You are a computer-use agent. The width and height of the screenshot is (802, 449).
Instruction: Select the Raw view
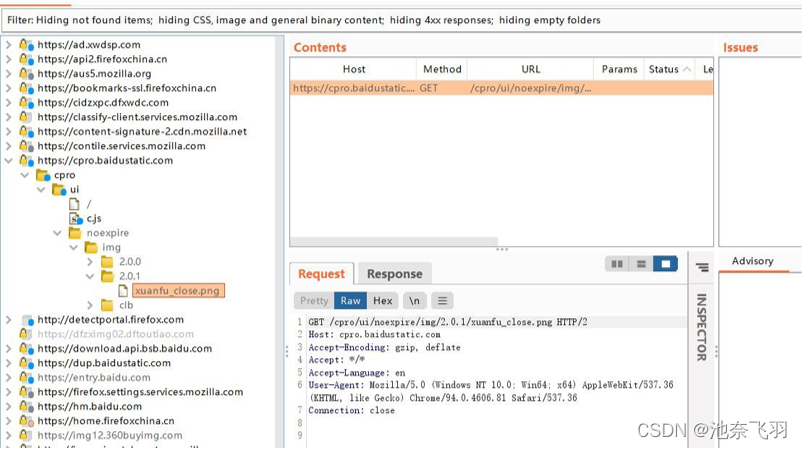350,301
